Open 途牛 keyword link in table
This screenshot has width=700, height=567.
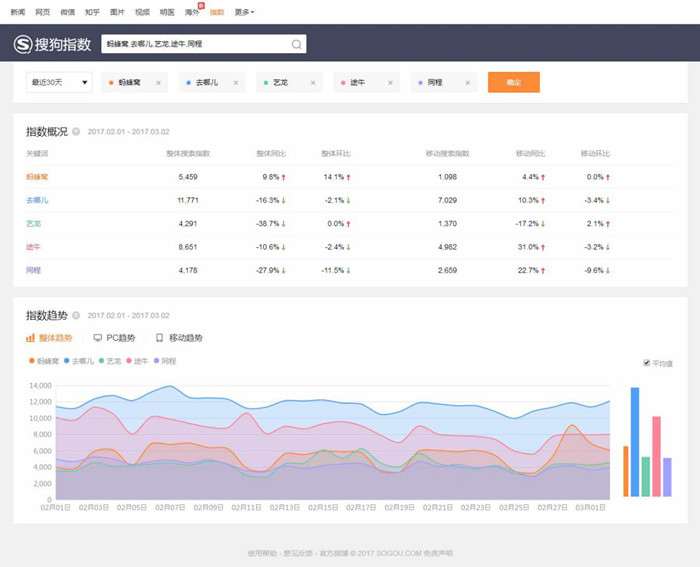pyautogui.click(x=33, y=247)
